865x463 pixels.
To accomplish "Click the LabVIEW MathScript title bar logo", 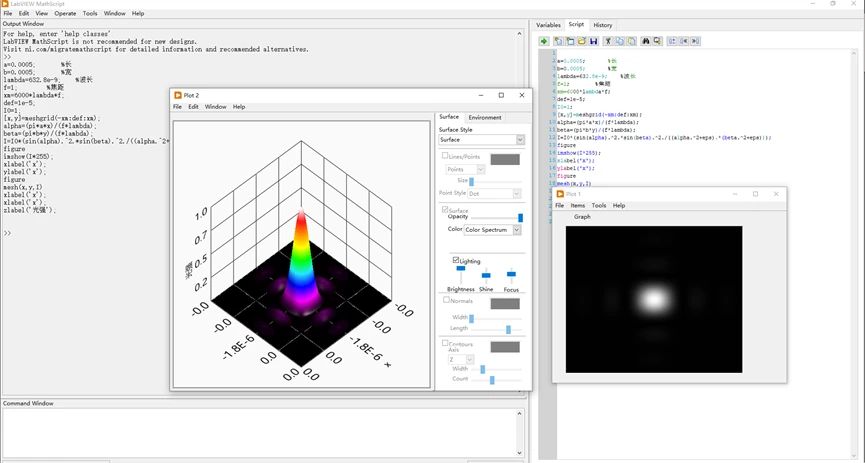I will pos(5,3).
